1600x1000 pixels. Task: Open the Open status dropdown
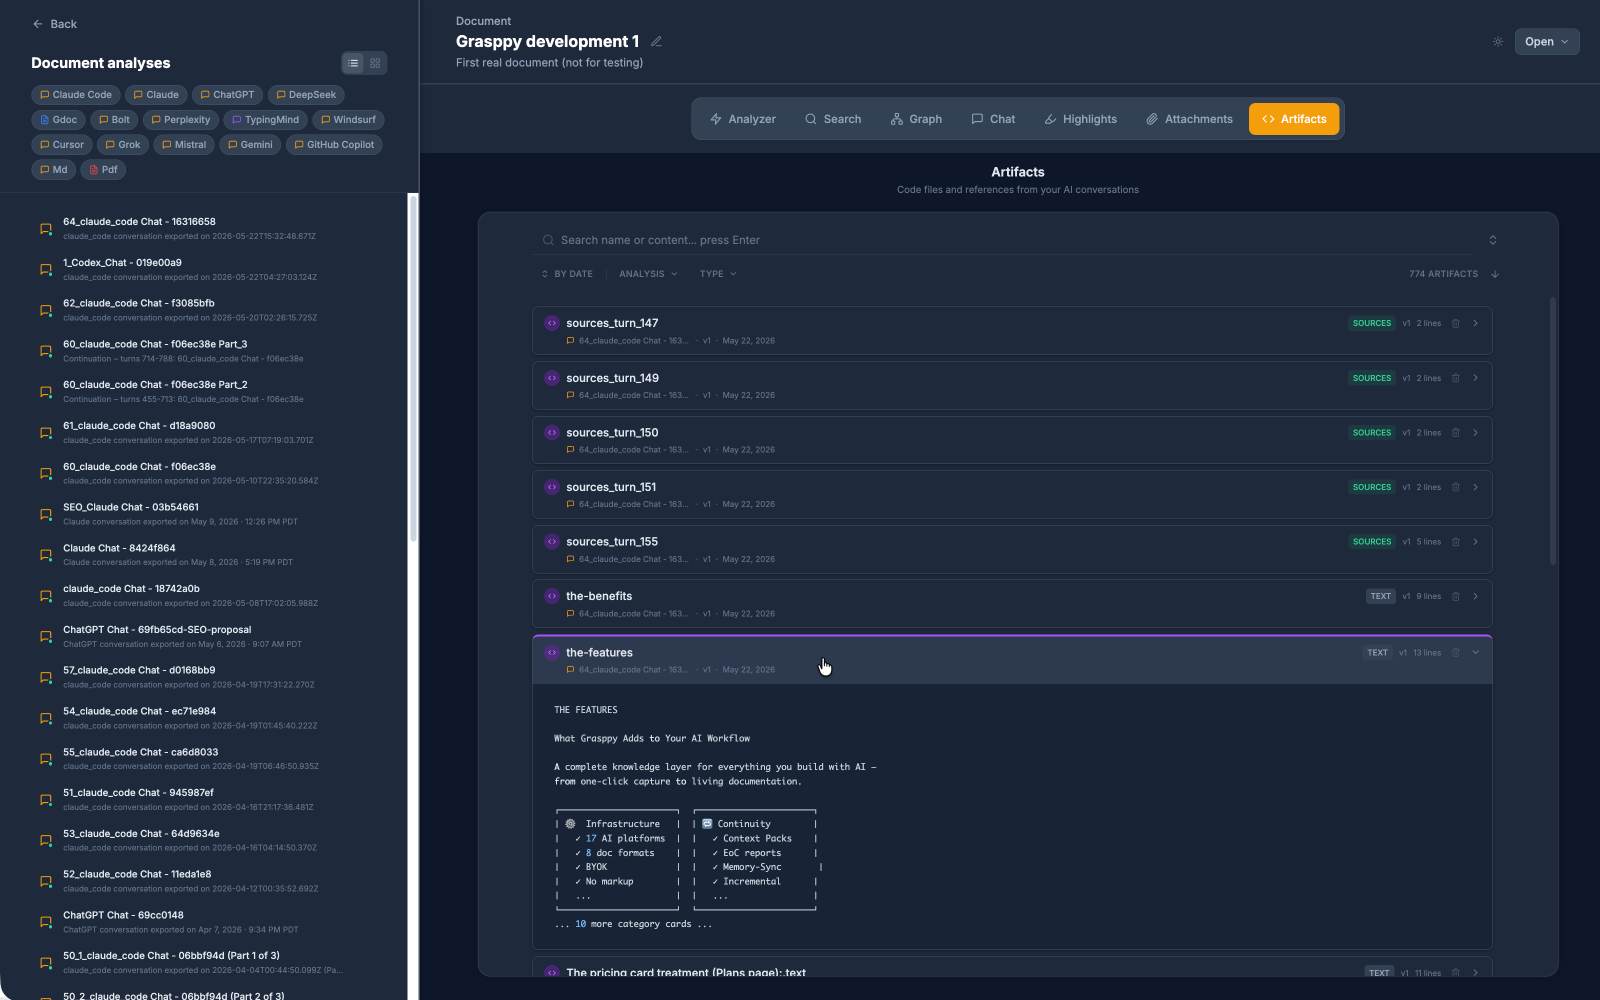pos(1546,42)
